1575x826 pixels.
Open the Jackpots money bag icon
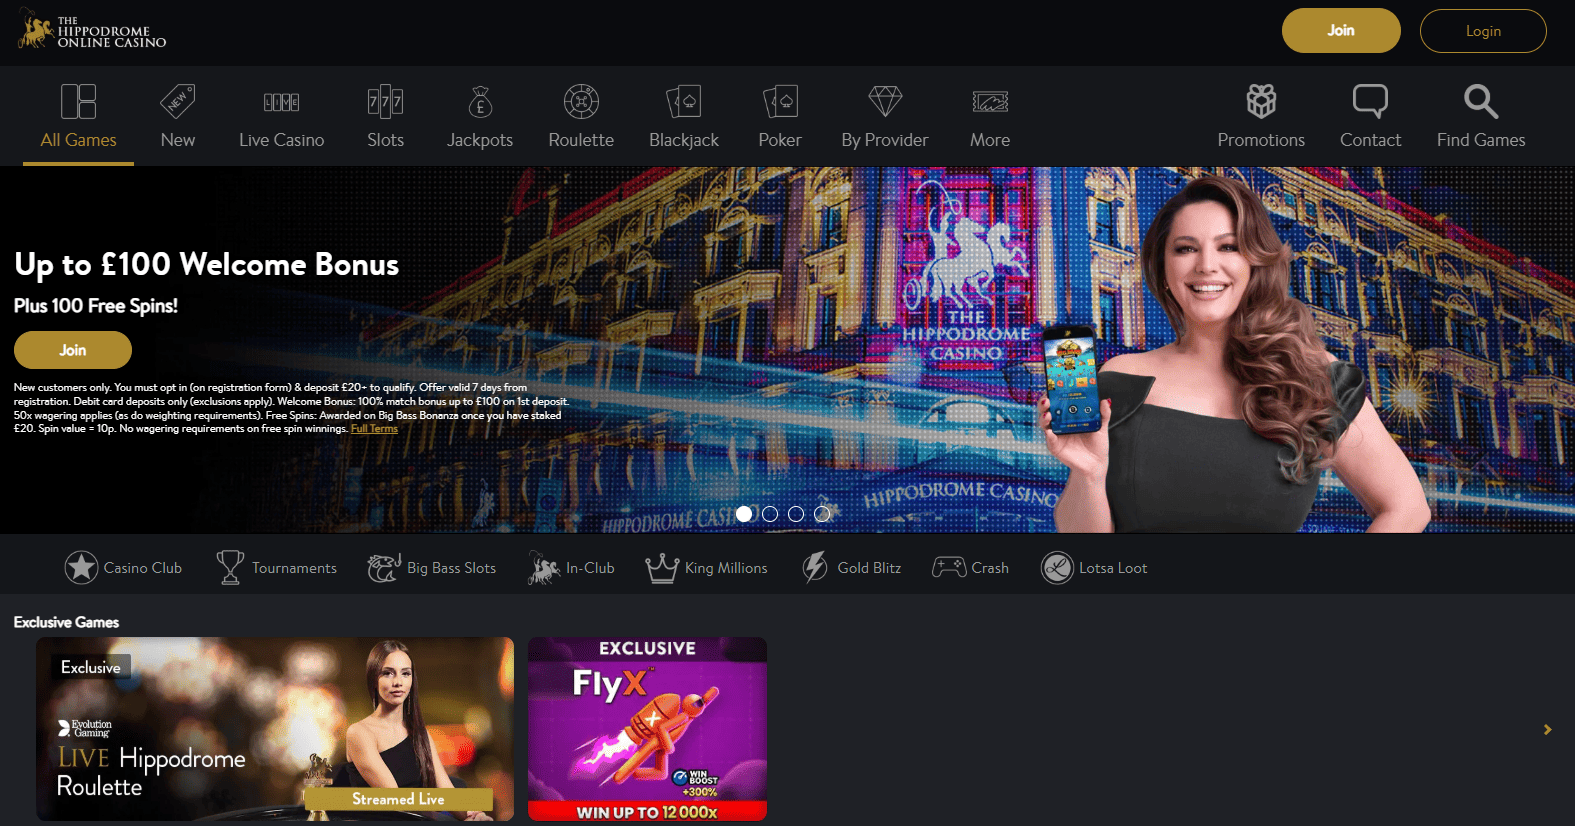480,101
